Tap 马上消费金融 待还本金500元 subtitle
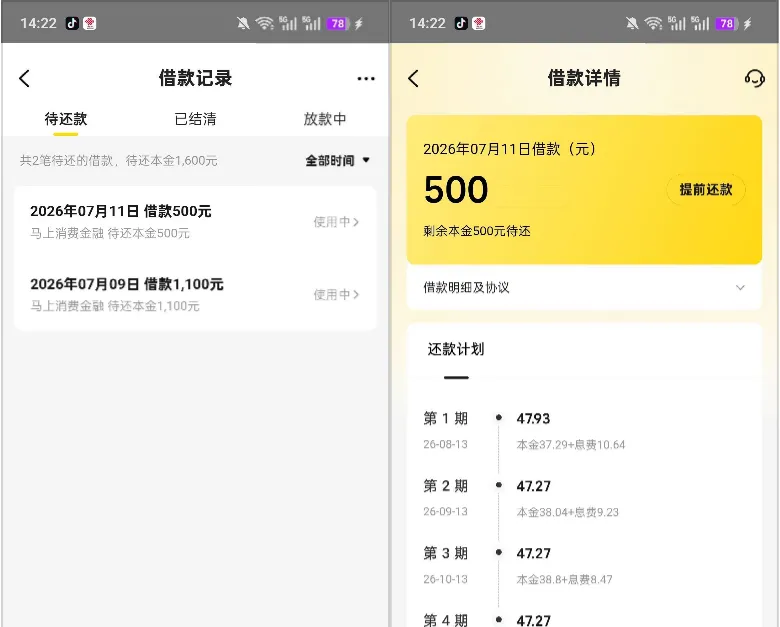Viewport: 780px width, 627px height. tap(110, 233)
